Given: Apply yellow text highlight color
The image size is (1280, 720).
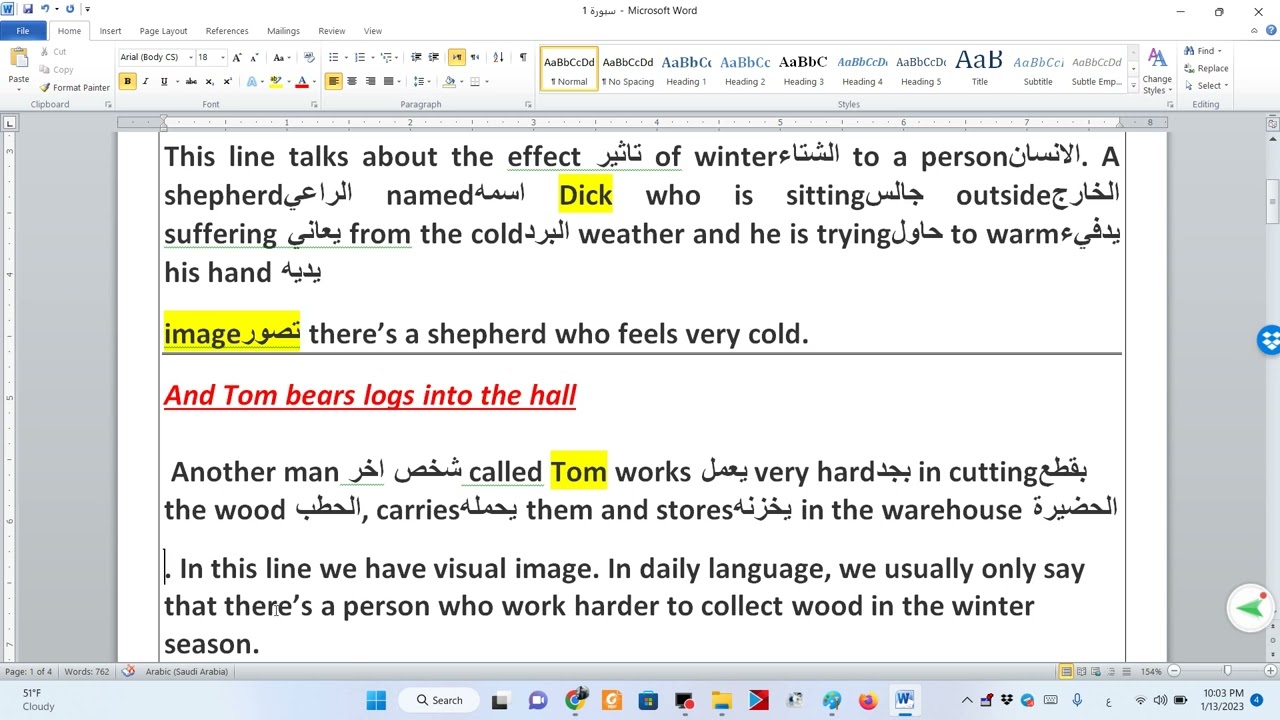Looking at the screenshot, I should tap(275, 82).
